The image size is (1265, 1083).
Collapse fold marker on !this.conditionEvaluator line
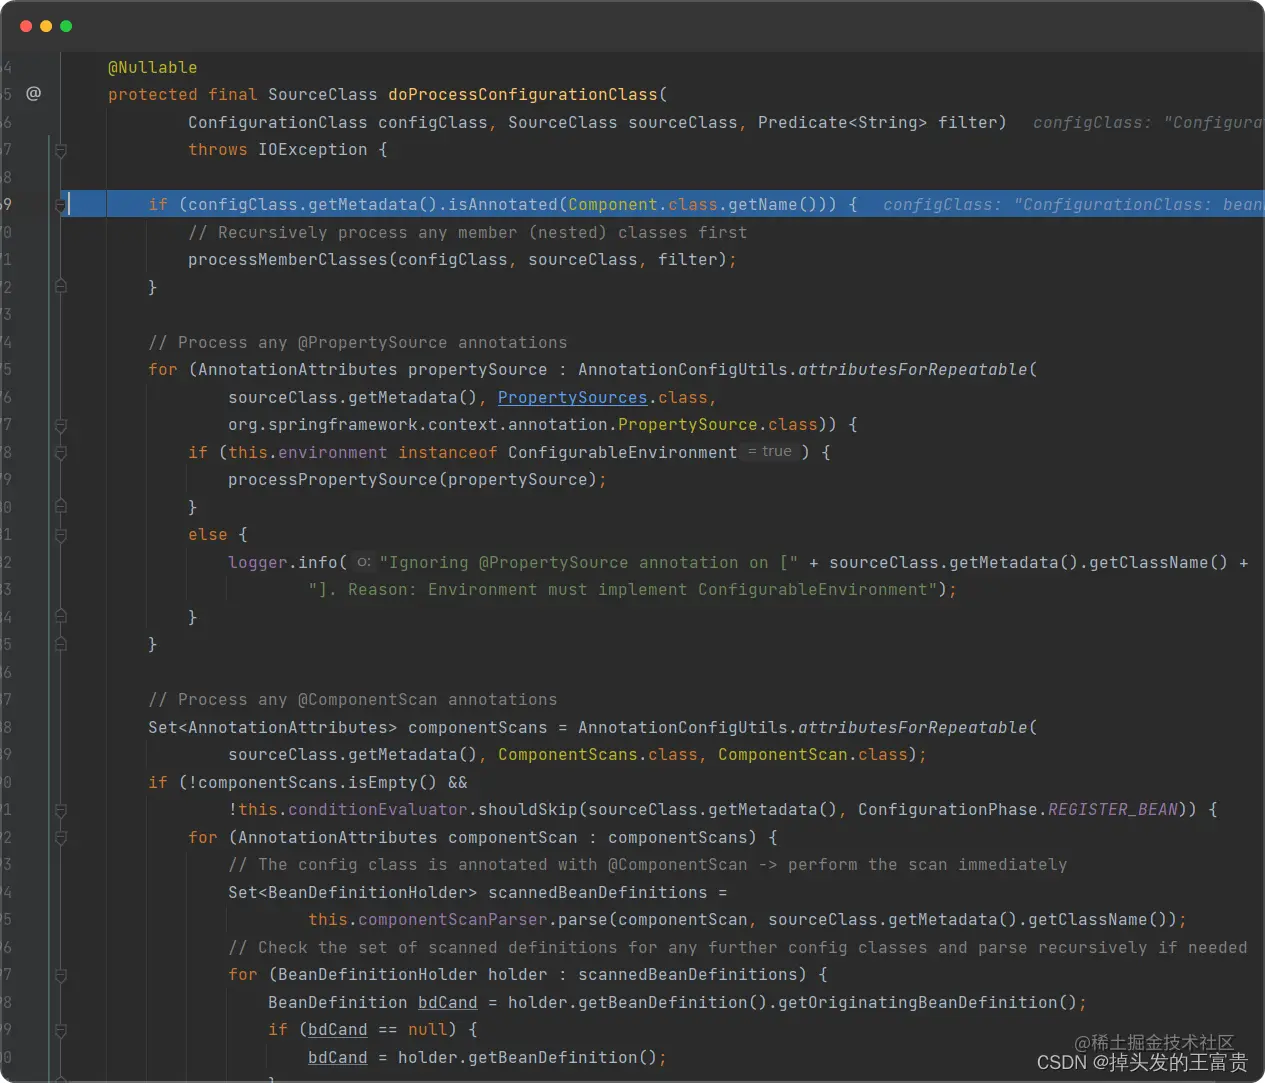[61, 810]
